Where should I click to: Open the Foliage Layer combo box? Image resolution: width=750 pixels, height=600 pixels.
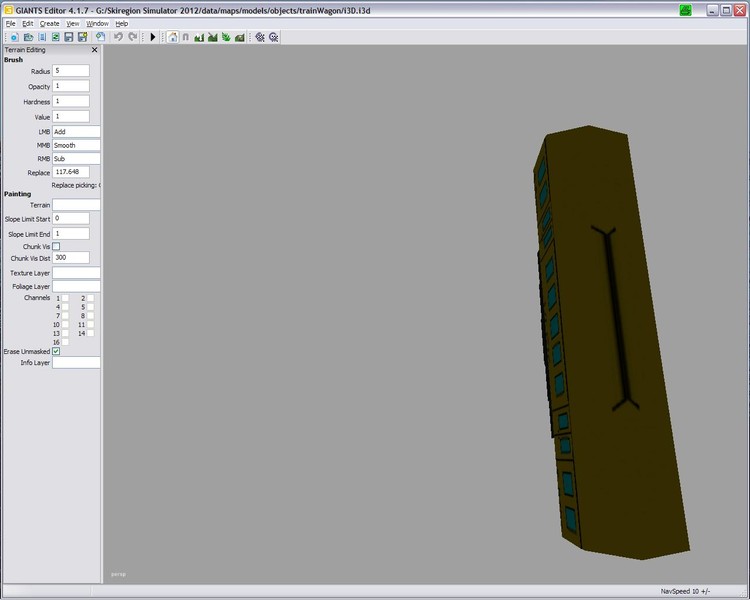pos(76,286)
